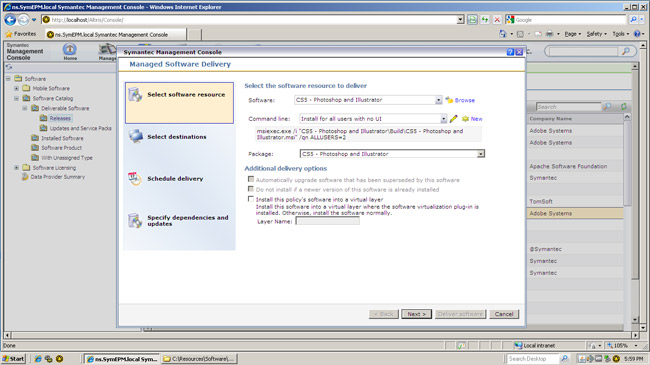The width and height of the screenshot is (650, 365).
Task: Click Apache Software Foundation company row
Action: [575, 166]
